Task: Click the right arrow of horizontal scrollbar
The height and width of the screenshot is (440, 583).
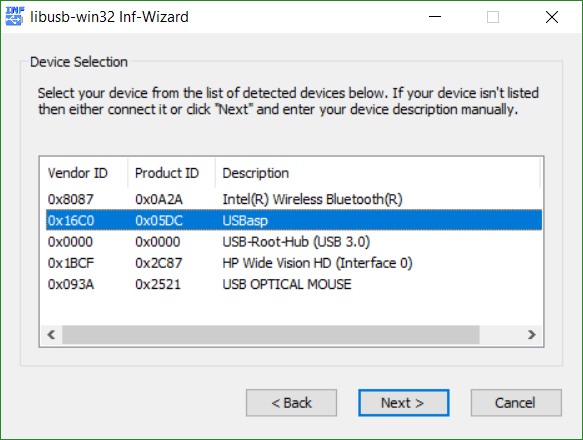Action: [x=532, y=335]
